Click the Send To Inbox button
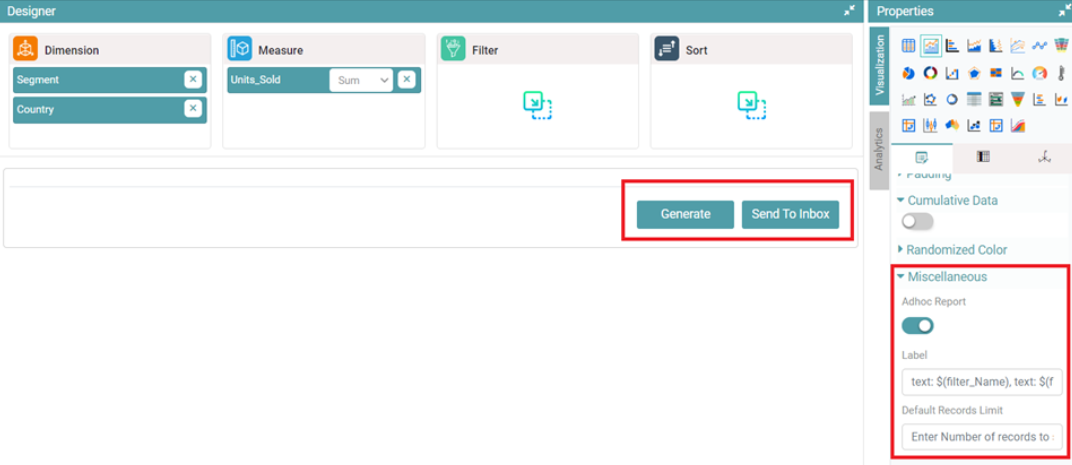1072x465 pixels. 790,214
